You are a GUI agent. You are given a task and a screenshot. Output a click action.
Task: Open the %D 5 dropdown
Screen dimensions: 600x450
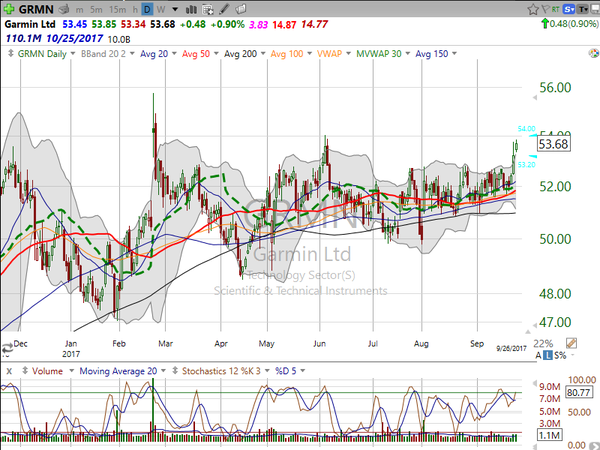point(303,371)
